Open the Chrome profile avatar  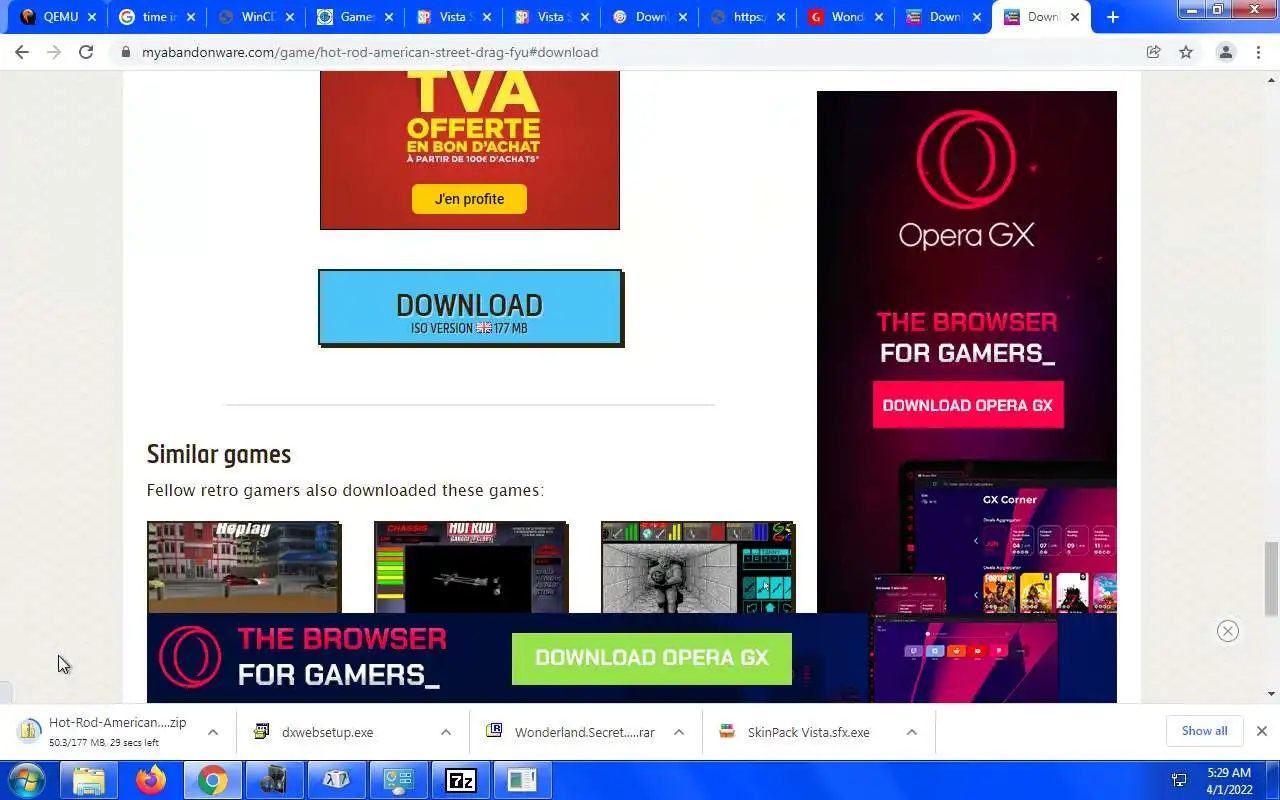1225,52
